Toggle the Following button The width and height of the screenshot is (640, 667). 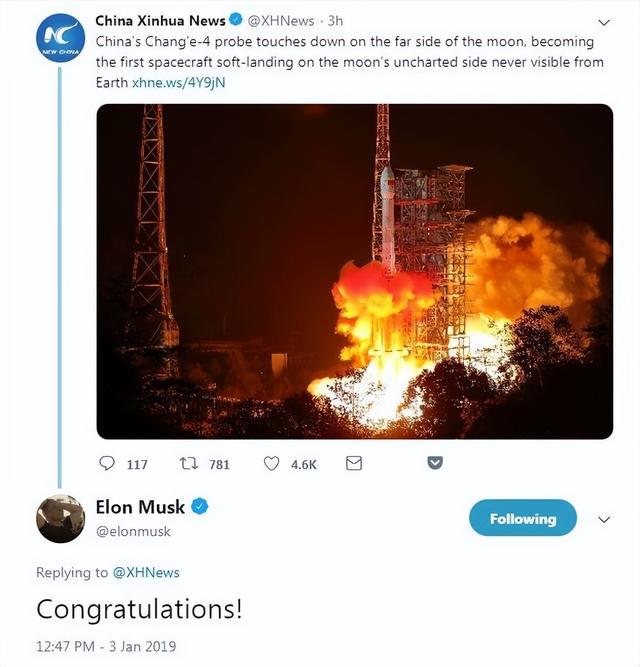522,519
